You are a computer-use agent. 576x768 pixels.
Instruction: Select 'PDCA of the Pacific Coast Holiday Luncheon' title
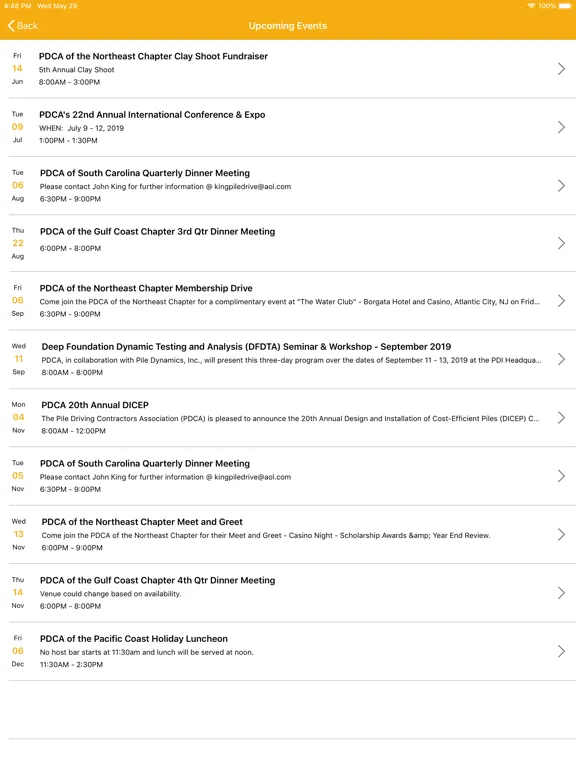pyautogui.click(x=134, y=639)
